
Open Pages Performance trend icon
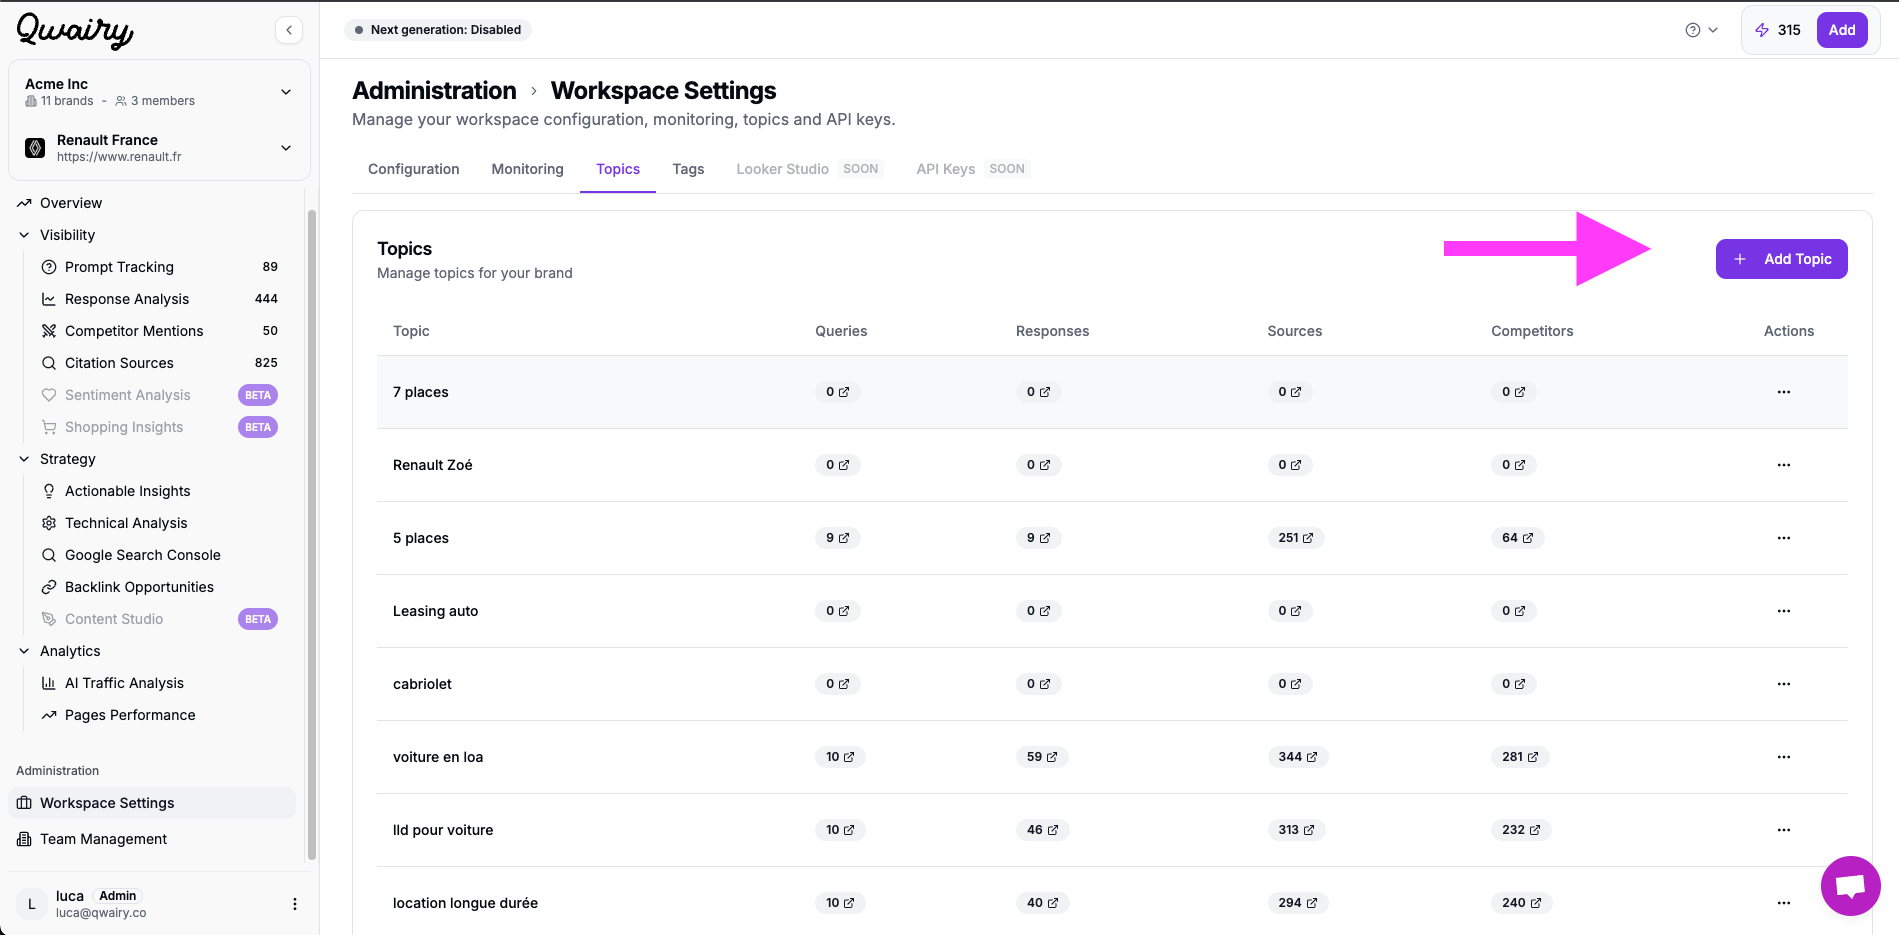(x=48, y=715)
